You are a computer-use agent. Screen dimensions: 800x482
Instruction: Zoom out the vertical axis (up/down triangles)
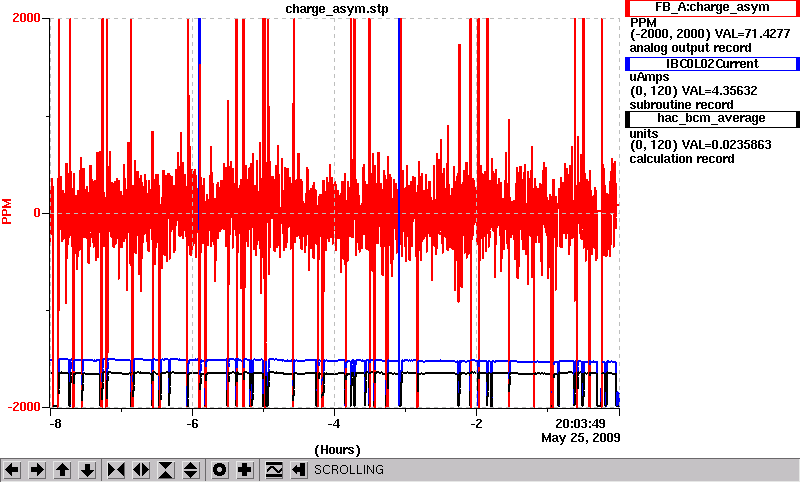(191, 470)
